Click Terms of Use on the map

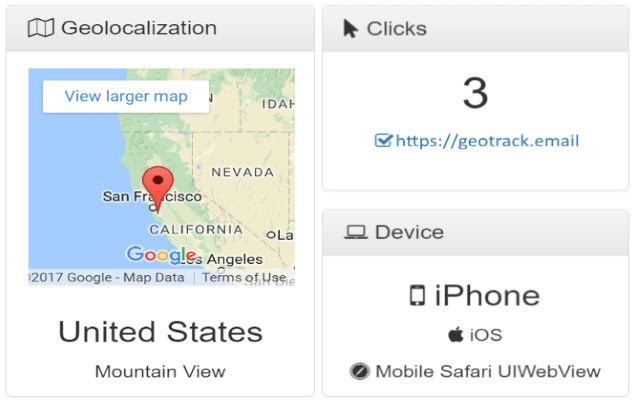pyautogui.click(x=244, y=277)
